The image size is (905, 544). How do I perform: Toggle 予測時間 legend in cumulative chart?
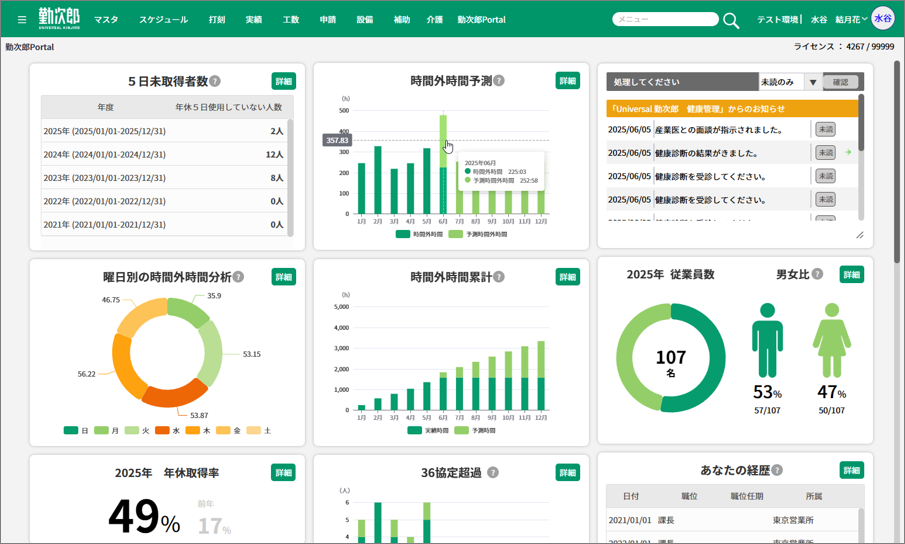(474, 430)
